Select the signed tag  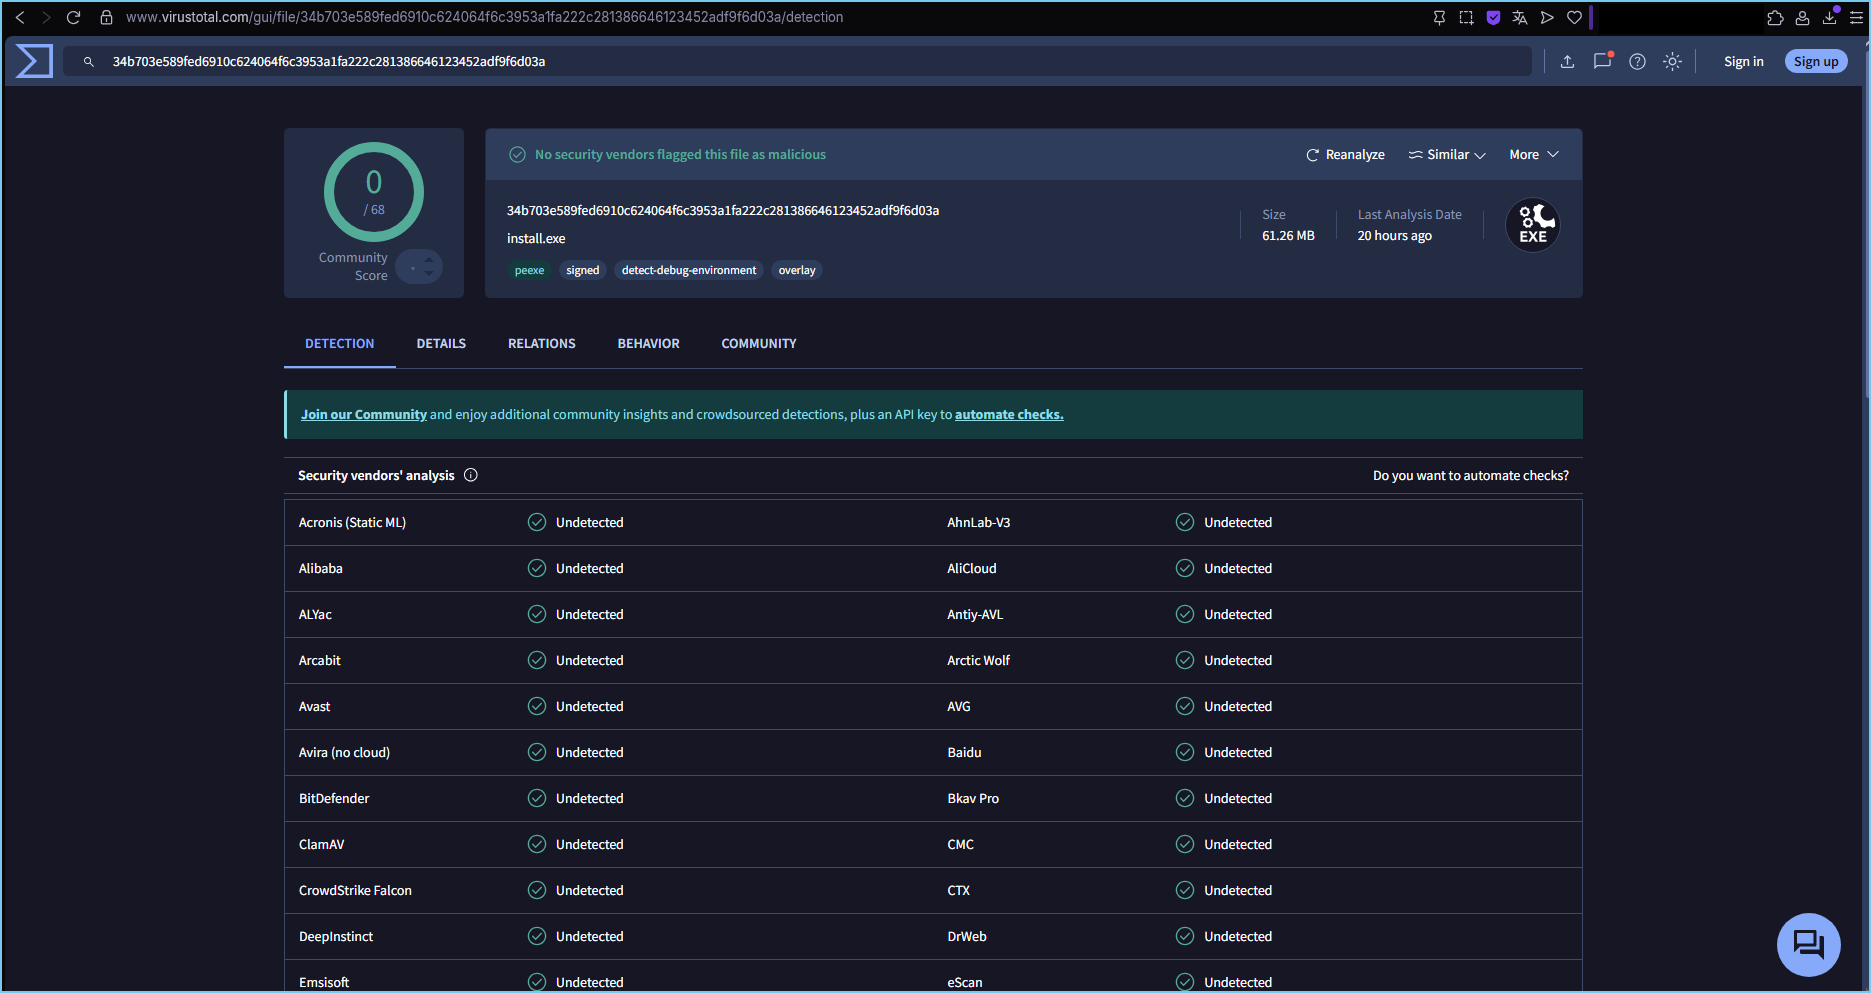pyautogui.click(x=583, y=270)
